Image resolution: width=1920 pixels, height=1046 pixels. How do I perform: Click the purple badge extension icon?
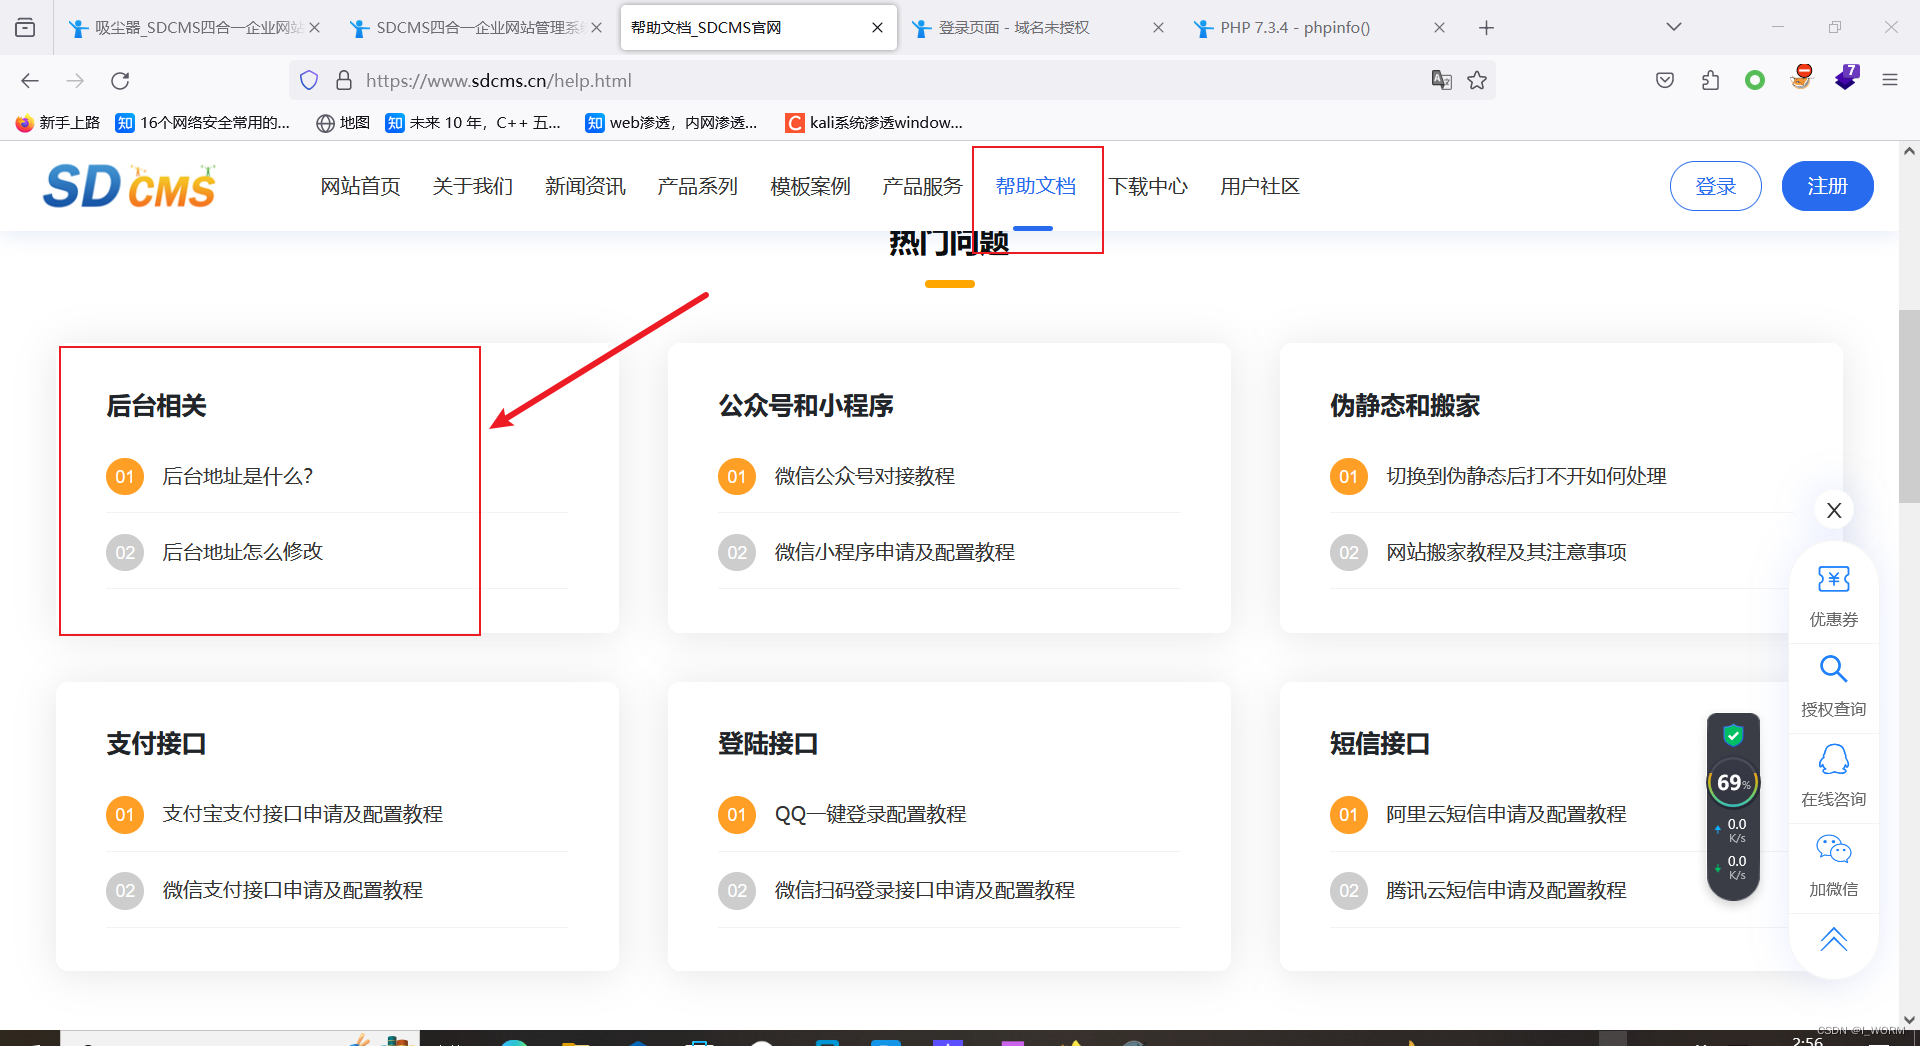[x=1846, y=78]
